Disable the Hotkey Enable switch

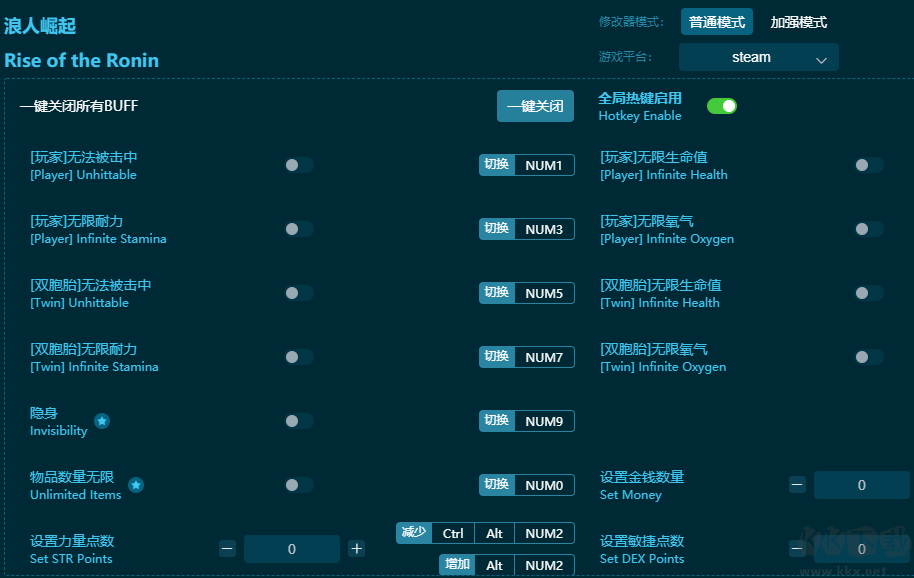coord(721,104)
